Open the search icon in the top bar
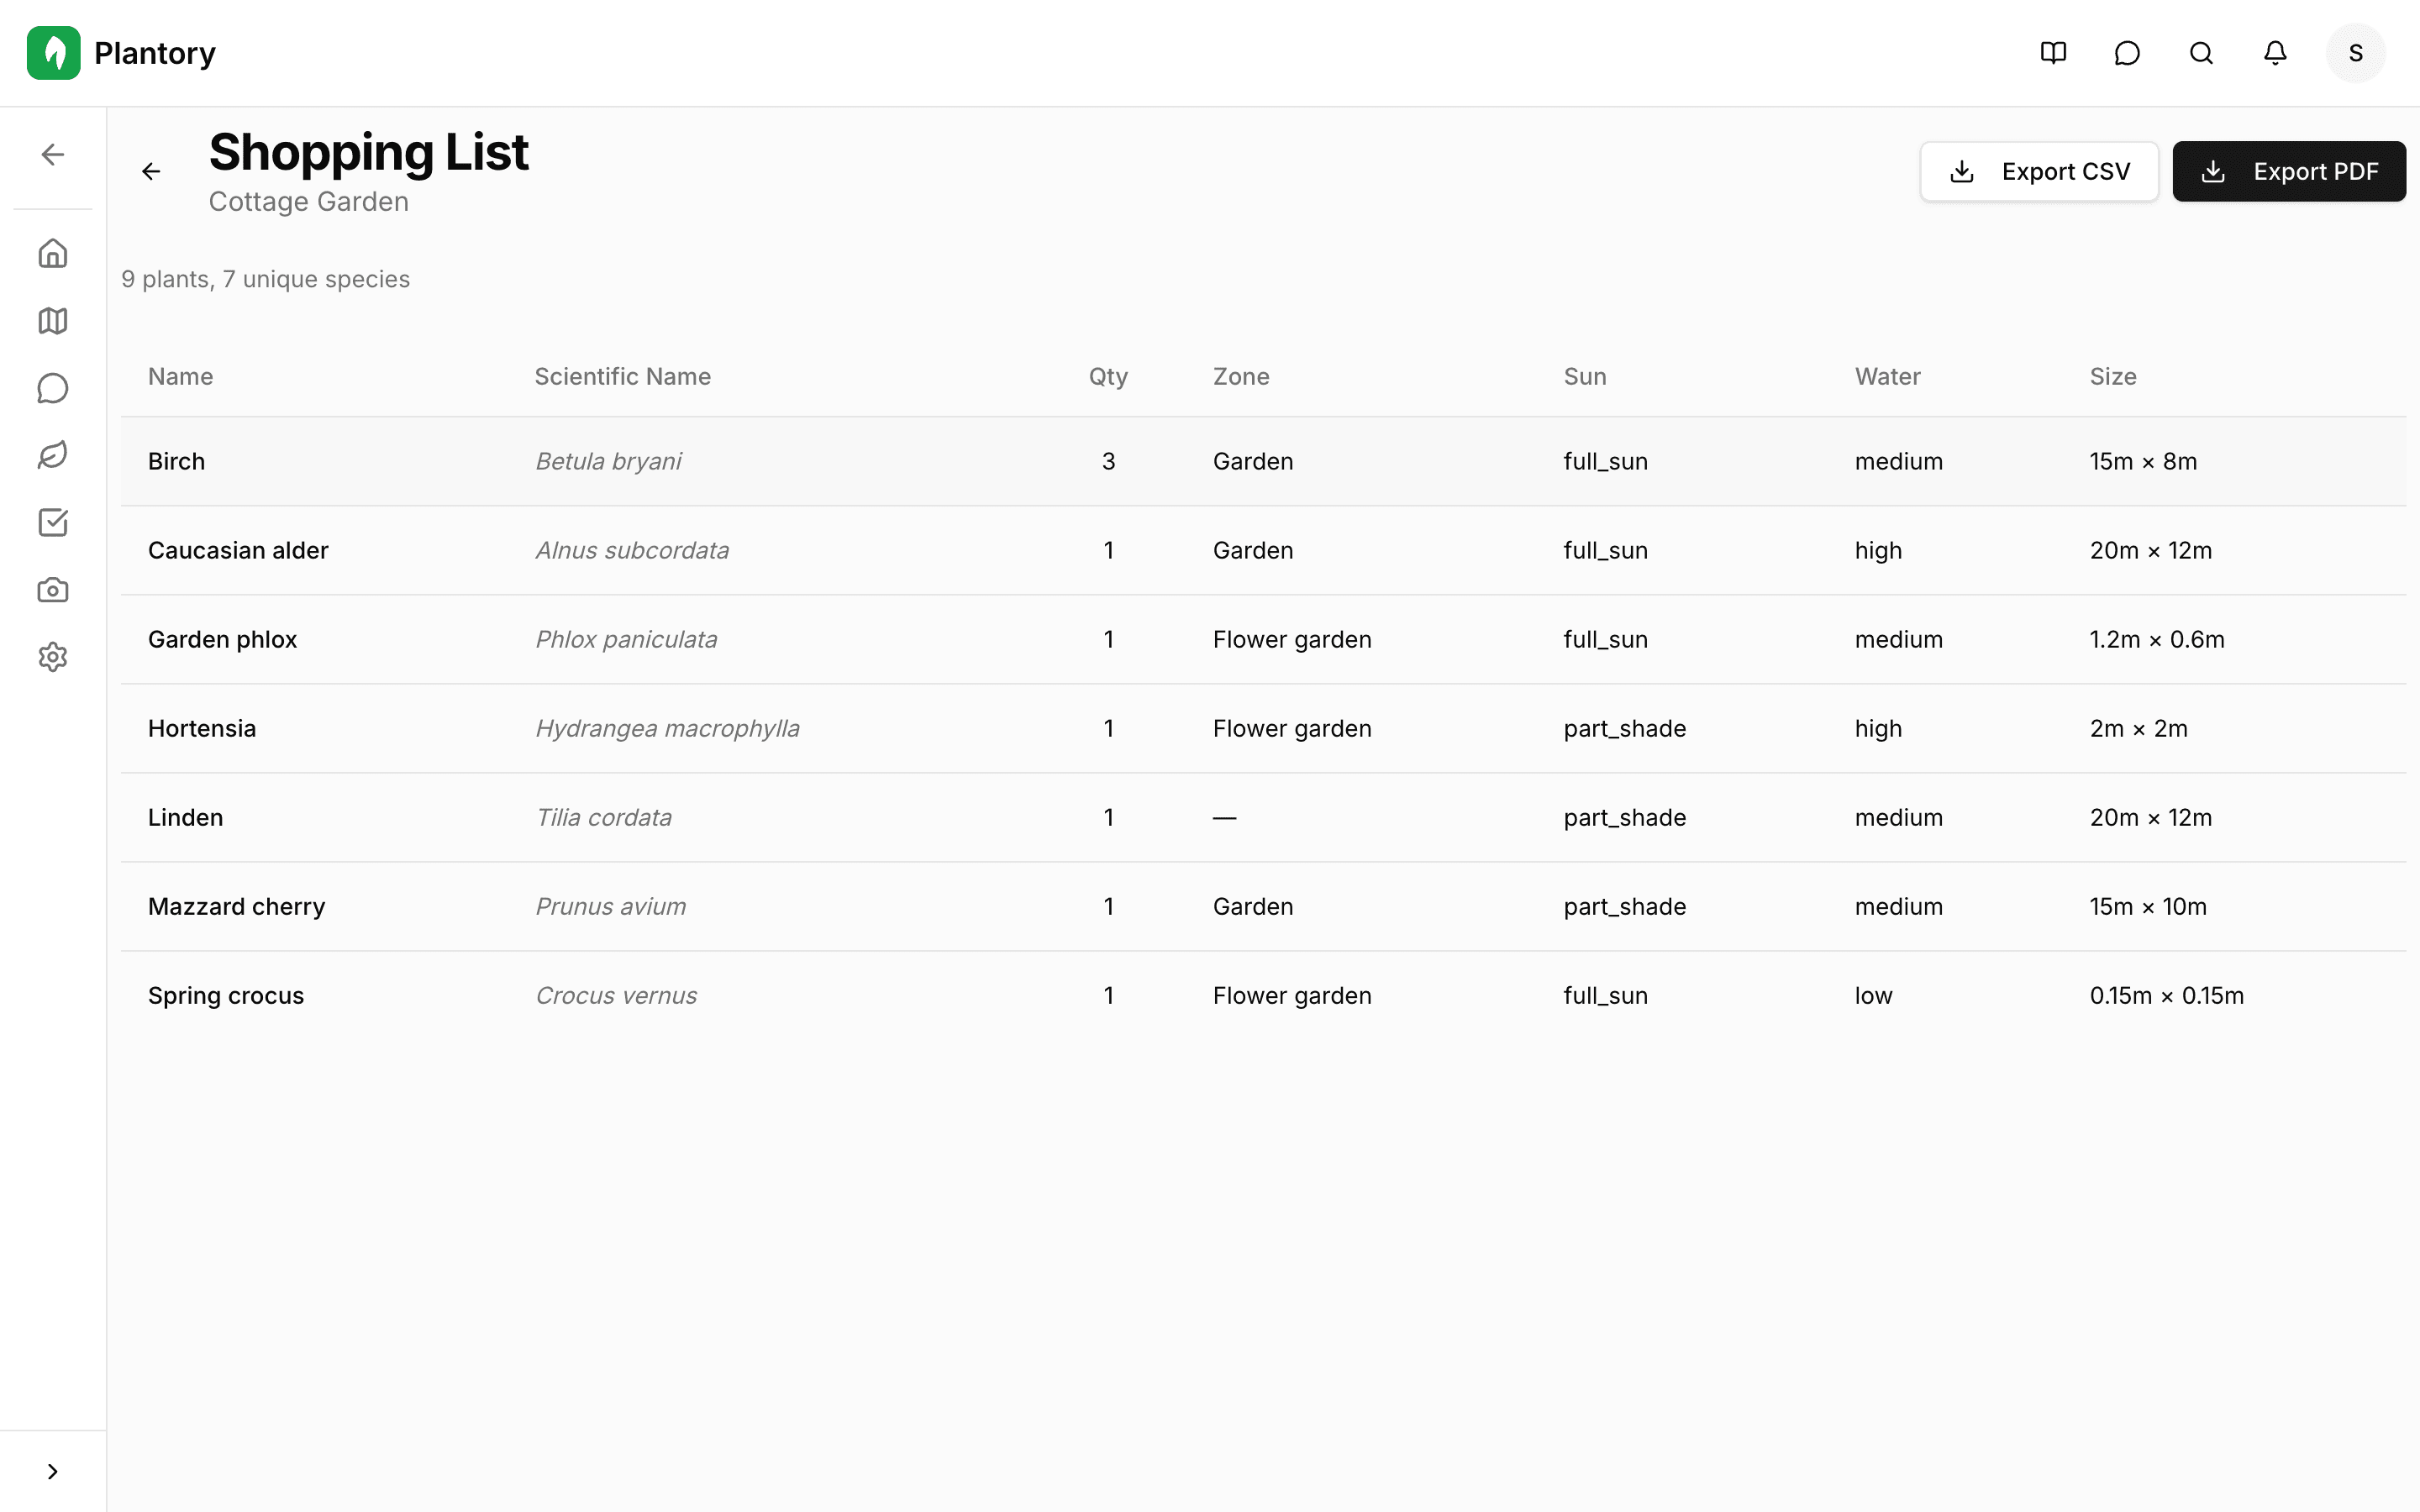The height and width of the screenshot is (1512, 2420). (x=2200, y=53)
